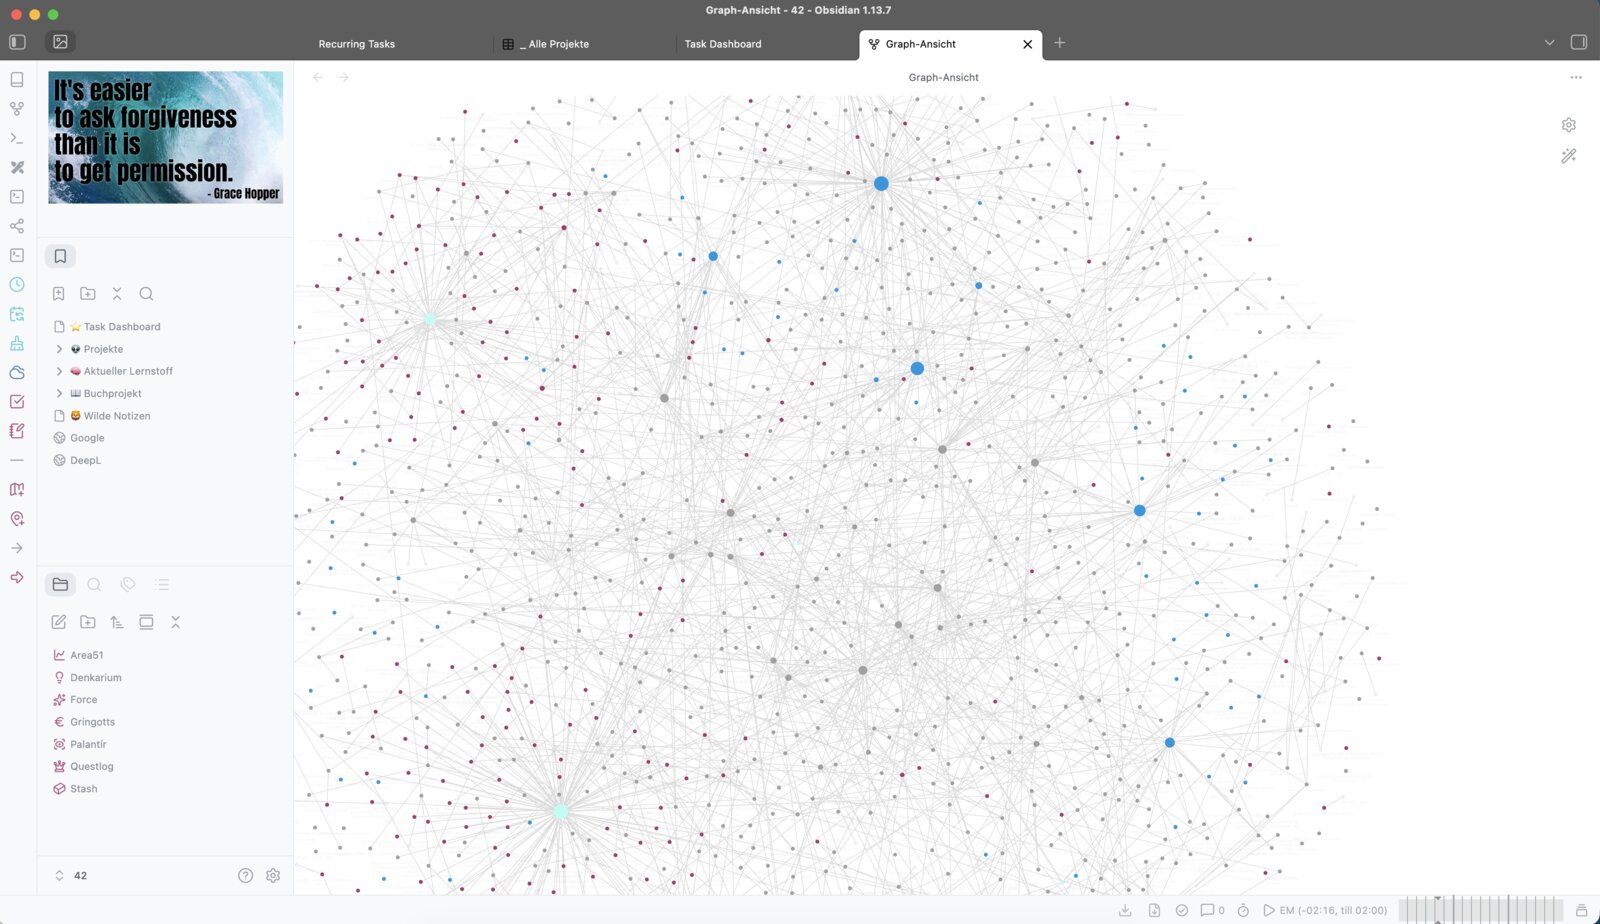
Task: Search bookmarks with magnifier icon
Action: point(146,293)
